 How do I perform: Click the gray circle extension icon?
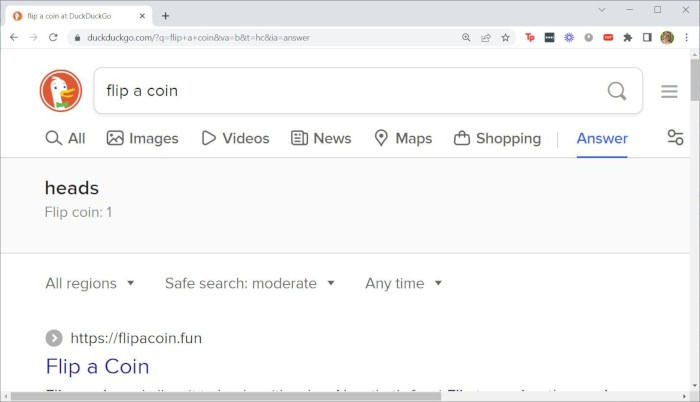coord(588,38)
